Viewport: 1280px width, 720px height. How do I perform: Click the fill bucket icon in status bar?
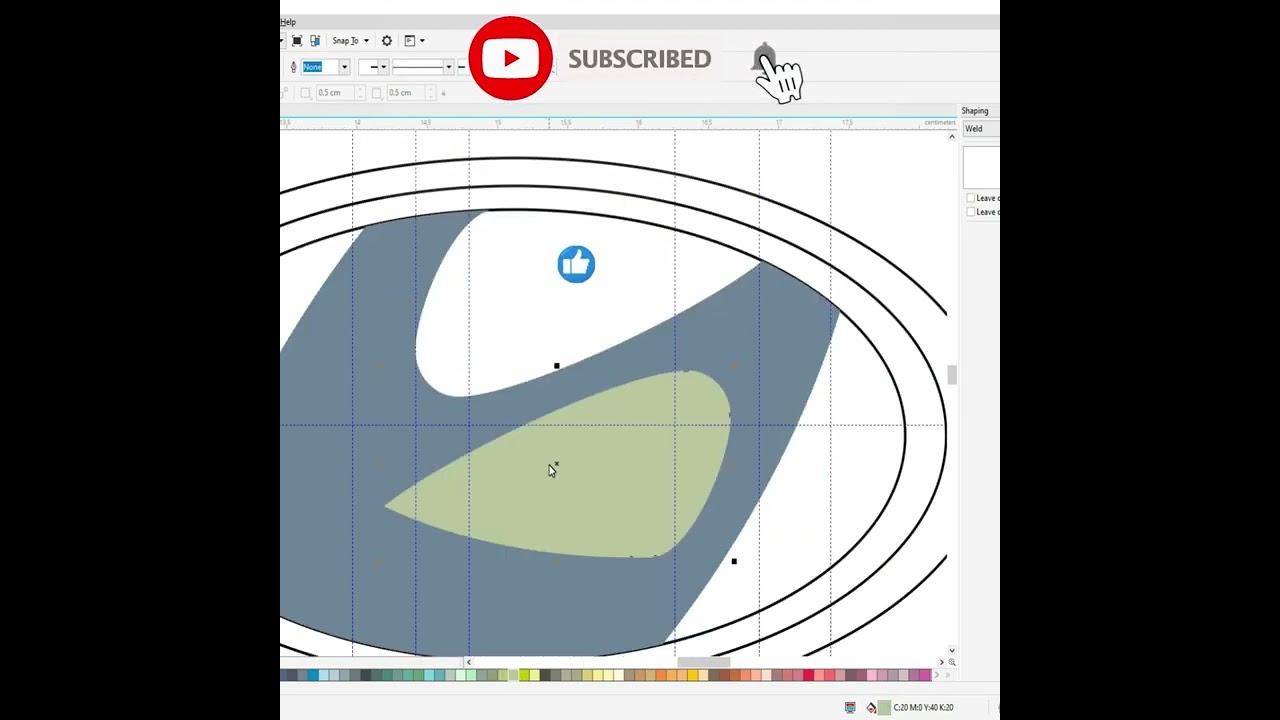(871, 708)
